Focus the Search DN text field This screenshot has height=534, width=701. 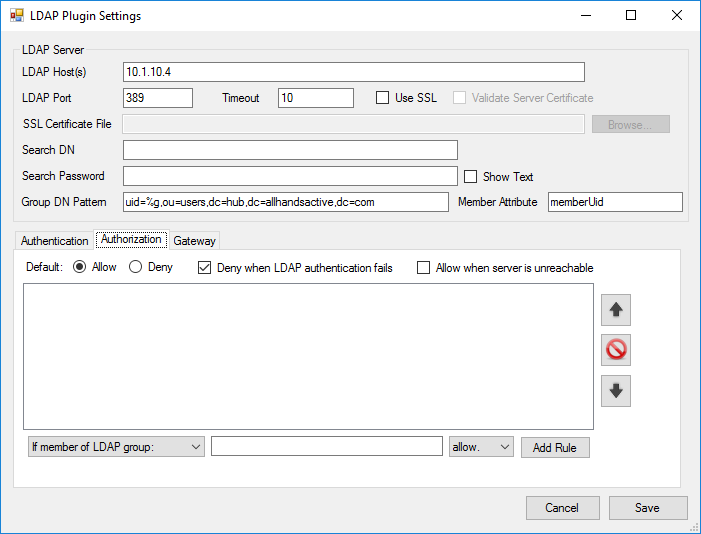(x=290, y=150)
